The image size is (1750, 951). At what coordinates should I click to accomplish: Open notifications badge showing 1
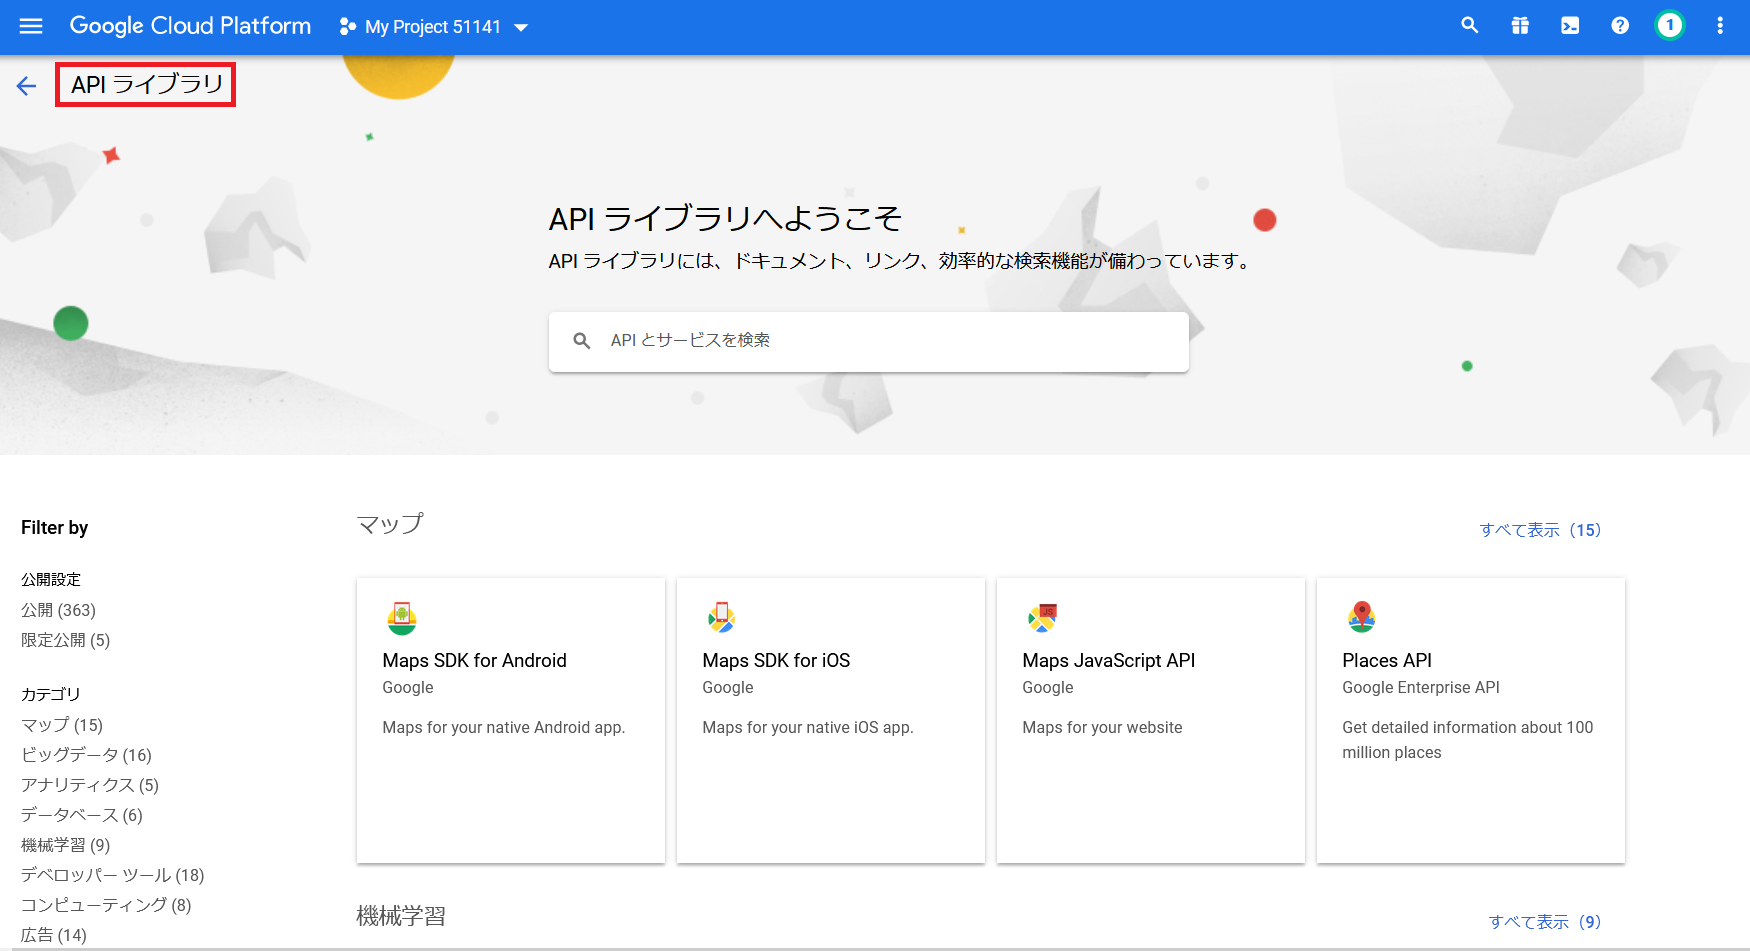pyautogui.click(x=1670, y=26)
